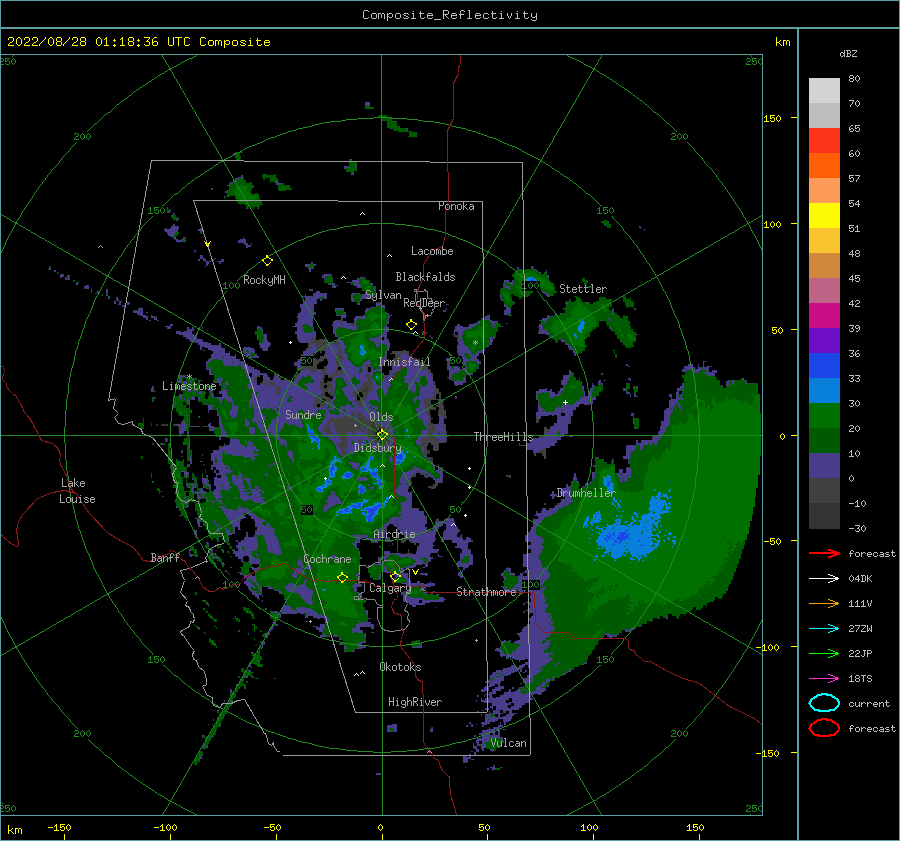Click the Composite_Reflectivity title
Viewport: 900px width, 841px height.
[x=449, y=15]
